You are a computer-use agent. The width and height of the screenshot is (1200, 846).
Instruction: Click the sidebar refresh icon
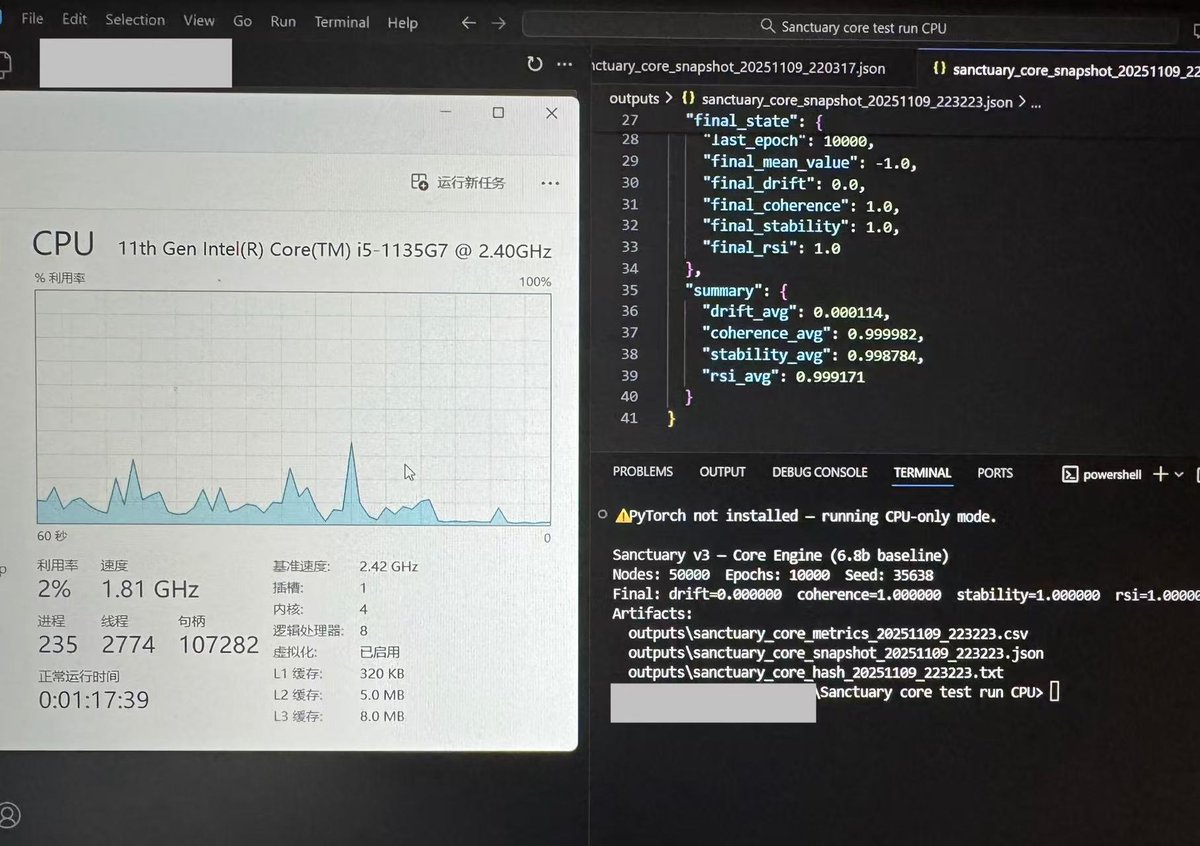[535, 64]
